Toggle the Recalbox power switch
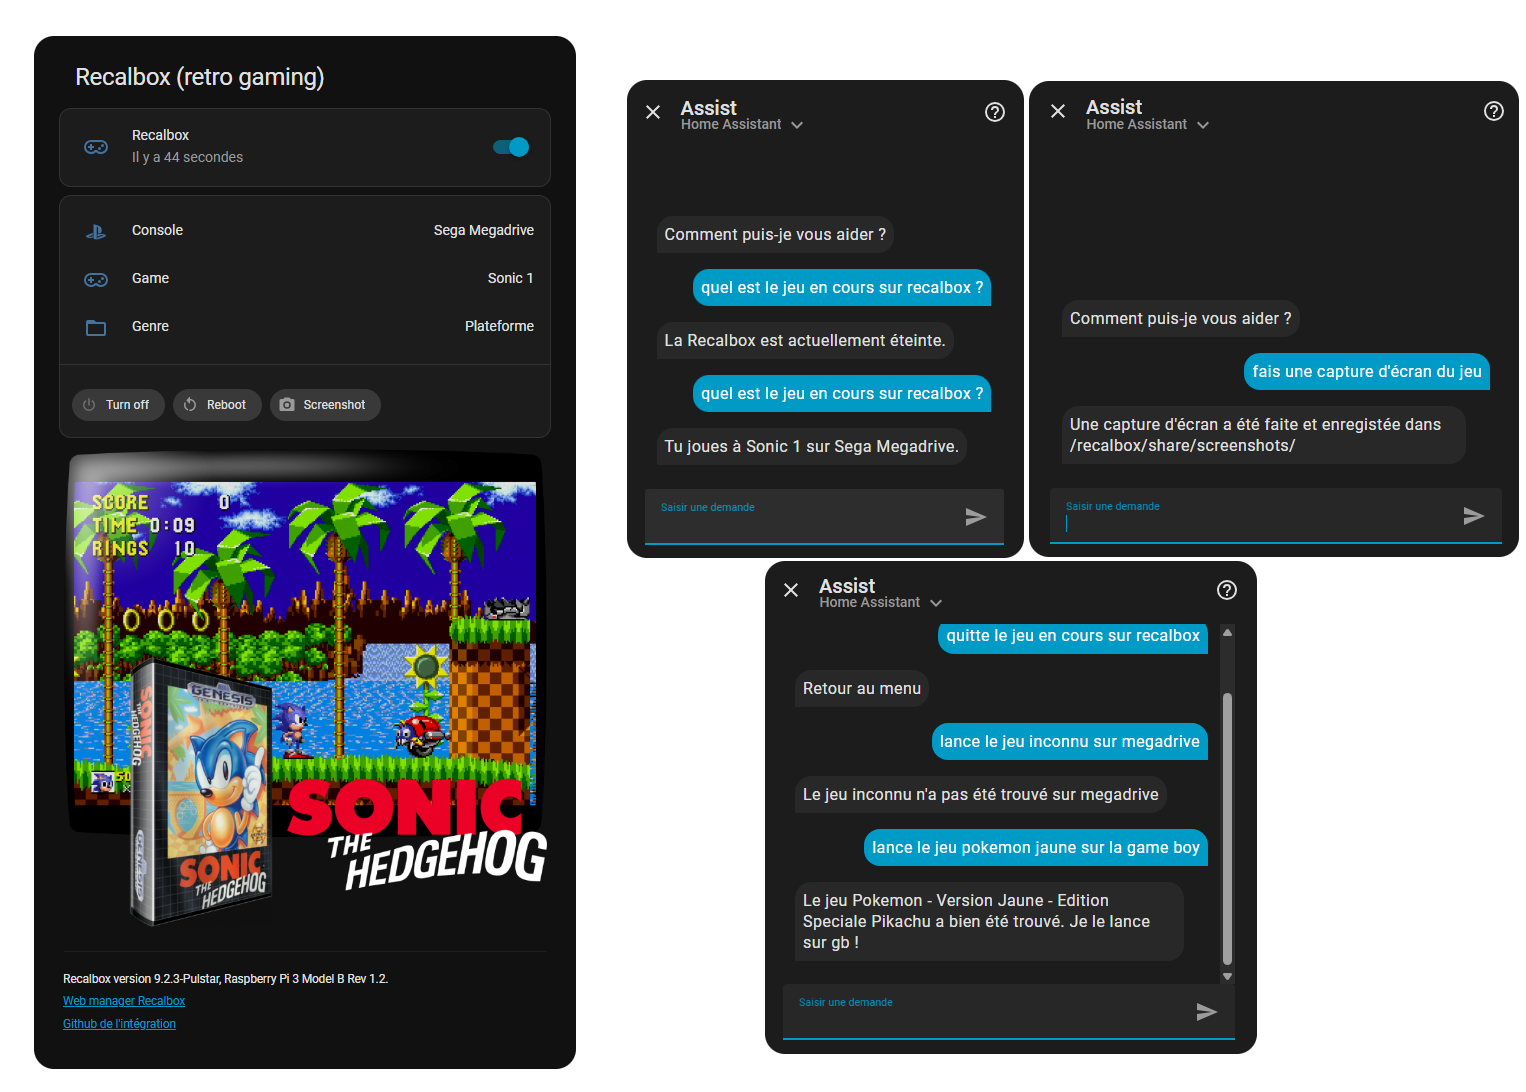Screen dimensions: 1526x1092 point(511,147)
